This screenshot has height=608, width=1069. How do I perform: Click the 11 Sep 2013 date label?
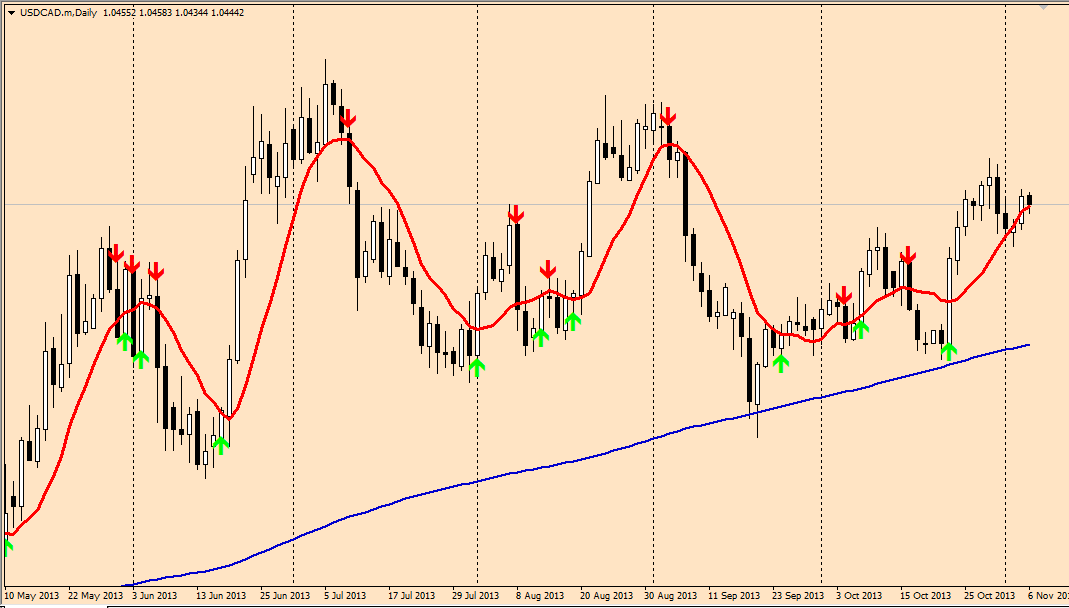coord(734,595)
